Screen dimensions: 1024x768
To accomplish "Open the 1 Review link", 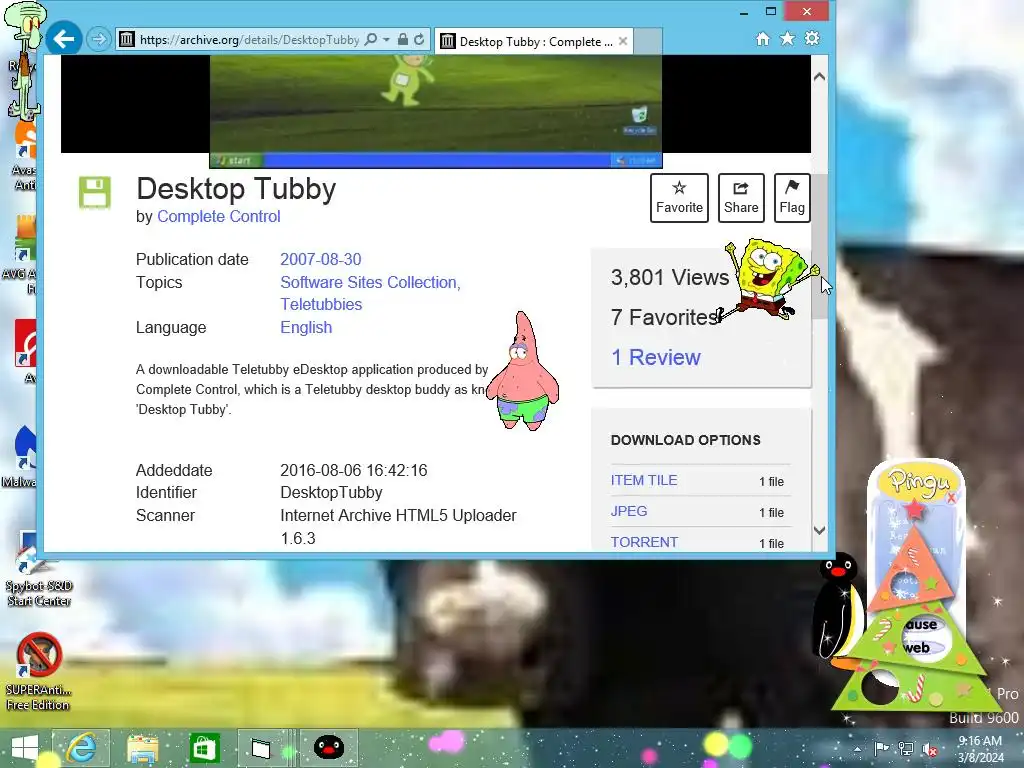I will point(656,357).
